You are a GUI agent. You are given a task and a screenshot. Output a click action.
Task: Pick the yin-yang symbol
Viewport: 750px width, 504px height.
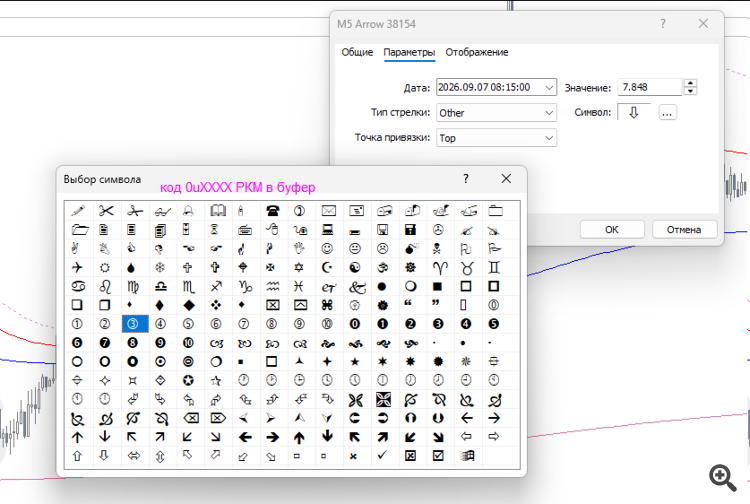pyautogui.click(x=355, y=267)
